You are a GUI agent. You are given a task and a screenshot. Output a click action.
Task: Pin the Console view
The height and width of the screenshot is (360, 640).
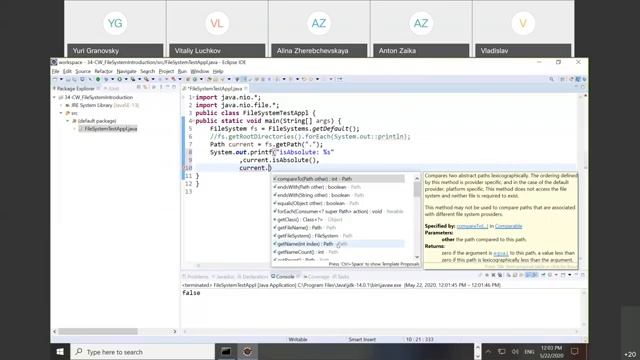coord(543,275)
